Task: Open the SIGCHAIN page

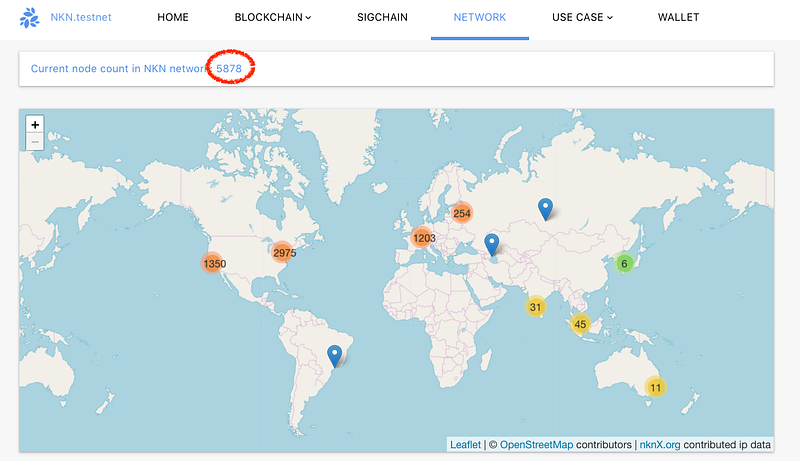Action: tap(382, 17)
